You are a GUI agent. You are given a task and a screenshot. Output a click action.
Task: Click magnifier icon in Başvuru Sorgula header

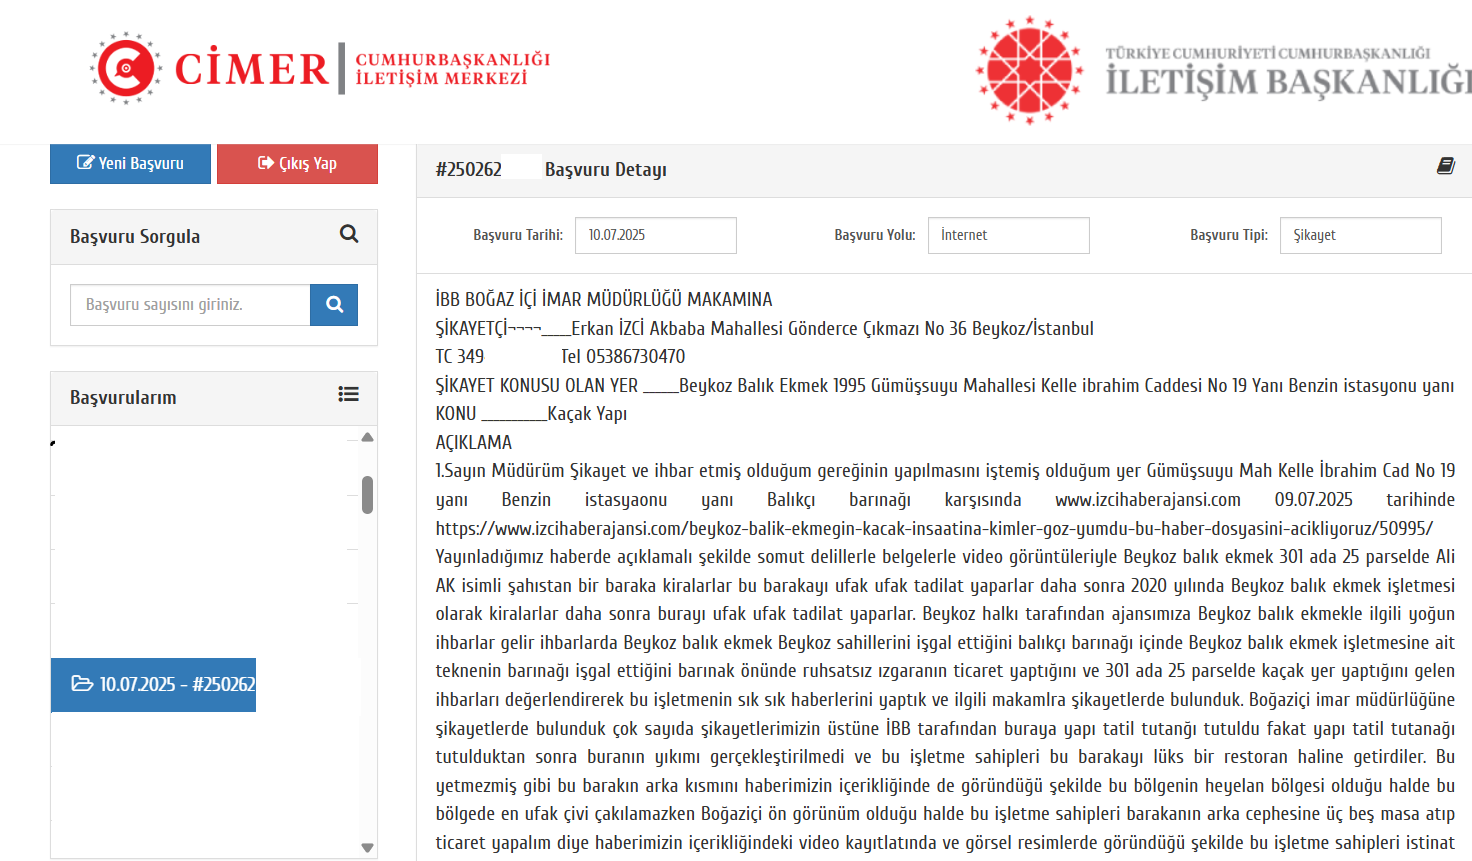pyautogui.click(x=349, y=234)
